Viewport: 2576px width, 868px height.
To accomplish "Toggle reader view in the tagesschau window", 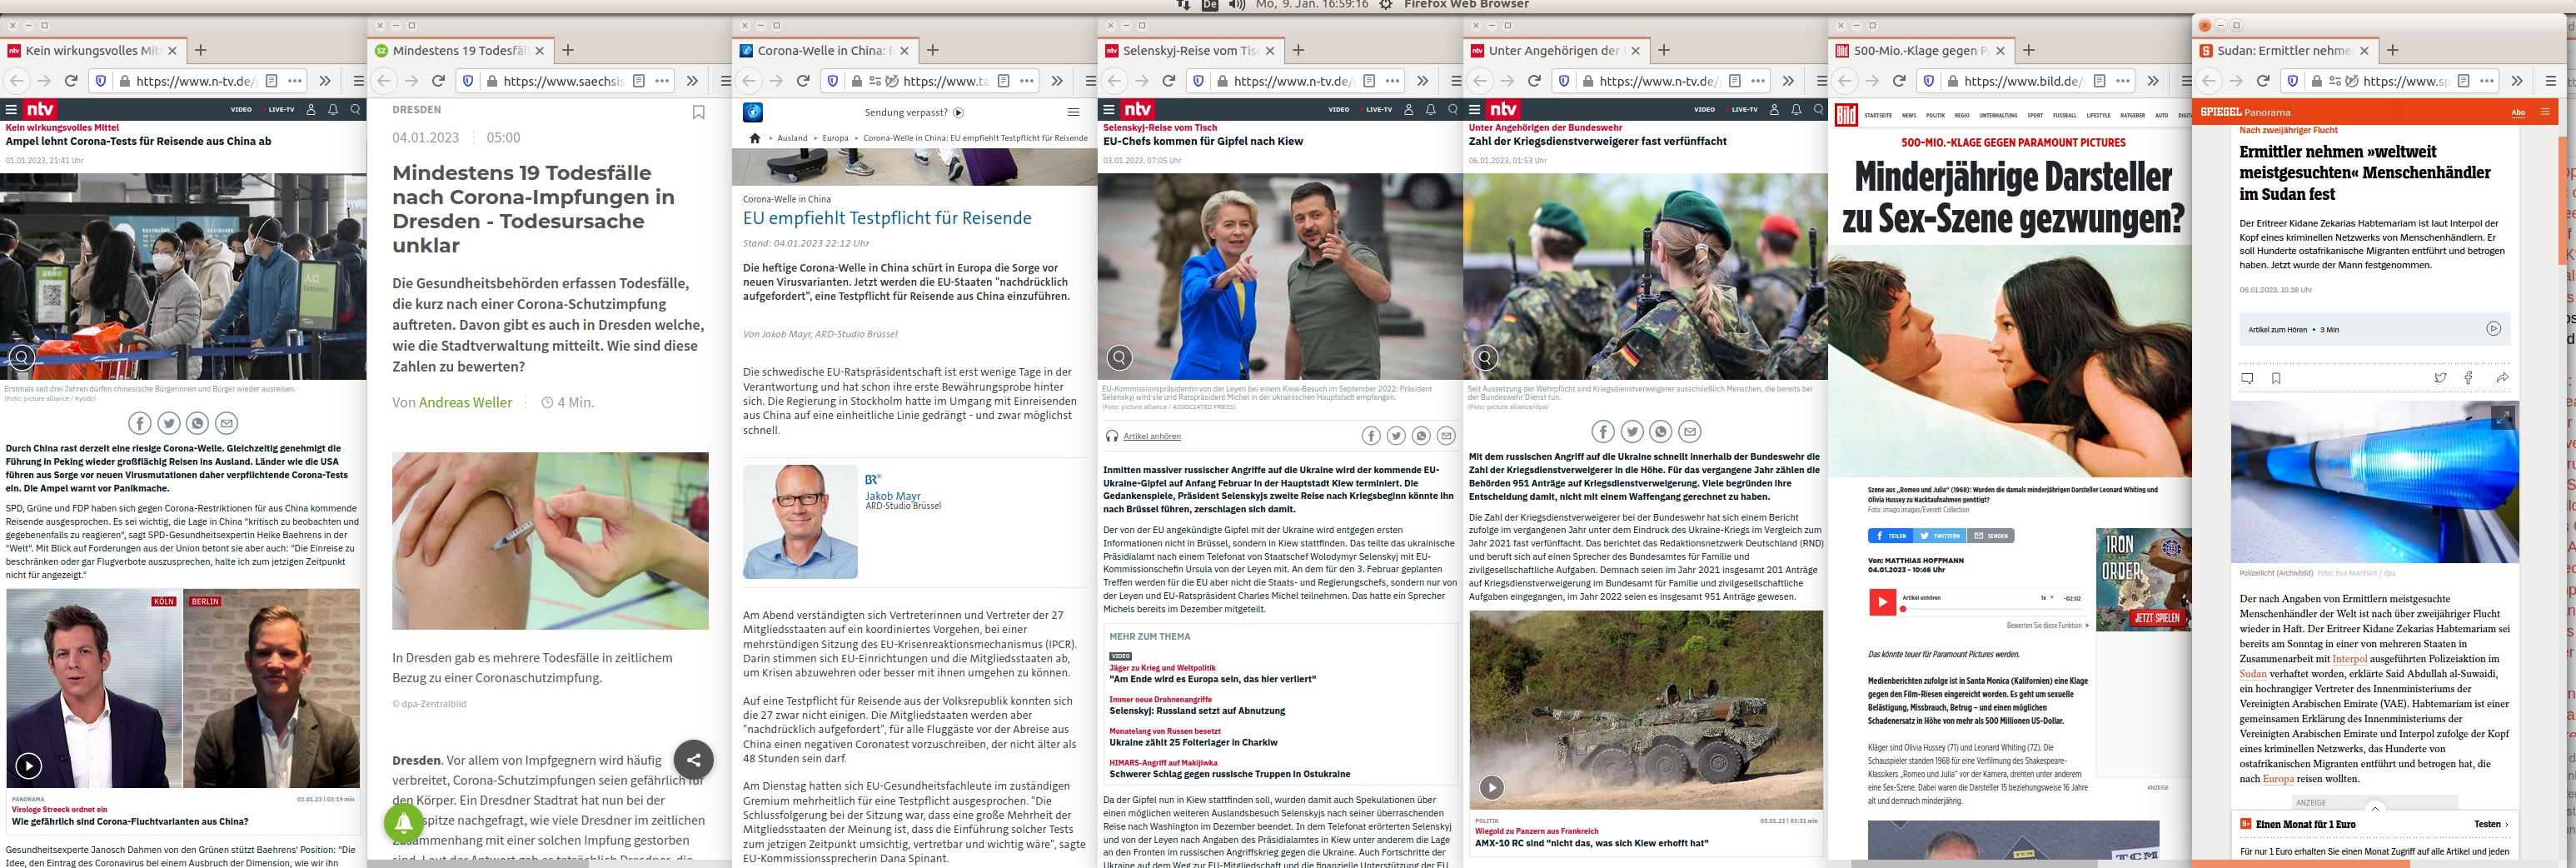I will pyautogui.click(x=1003, y=81).
